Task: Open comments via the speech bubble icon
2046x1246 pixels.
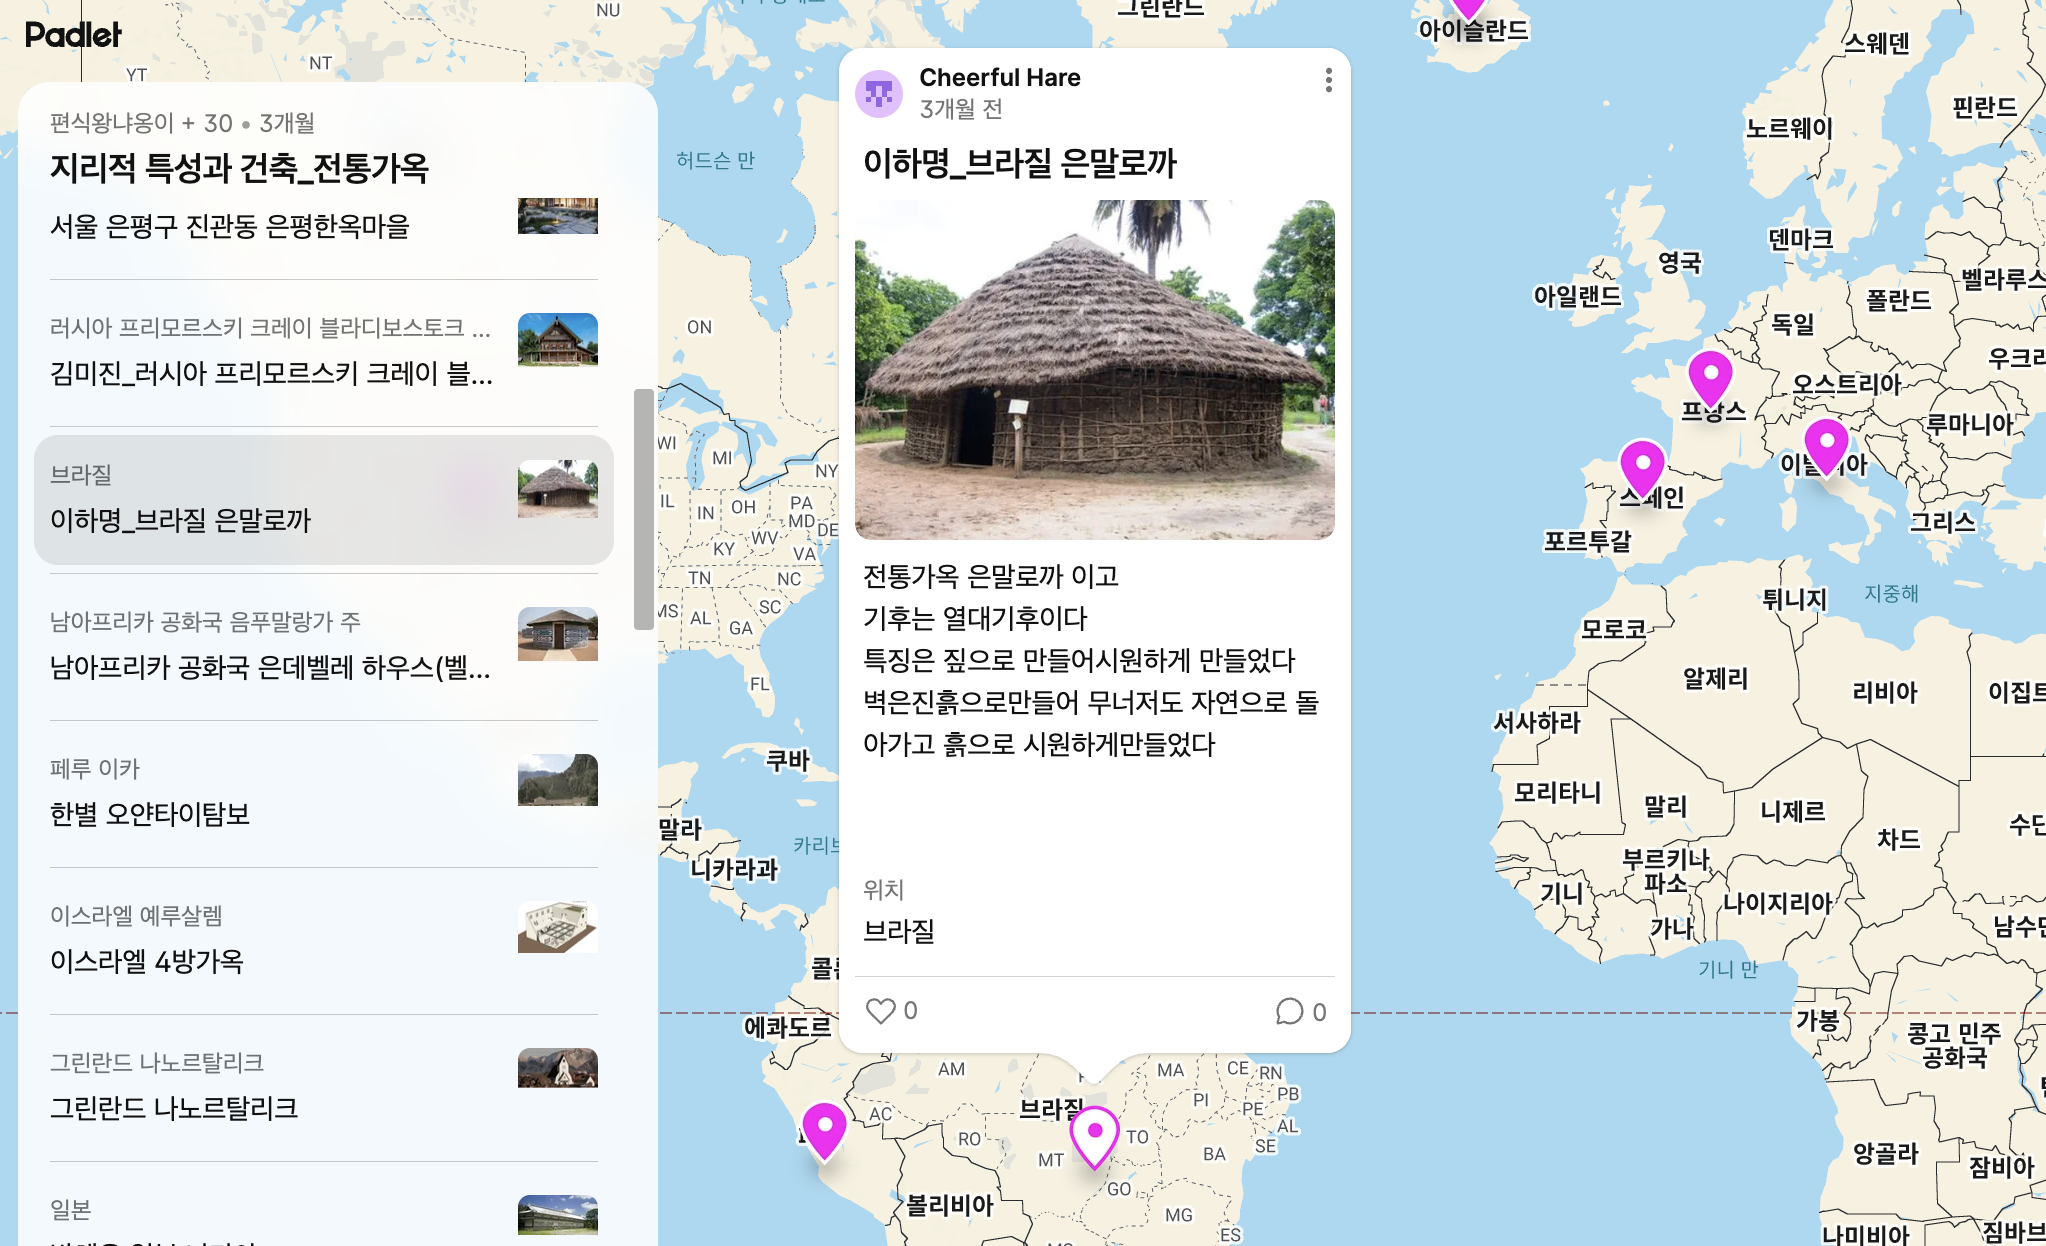Action: pyautogui.click(x=1289, y=1012)
